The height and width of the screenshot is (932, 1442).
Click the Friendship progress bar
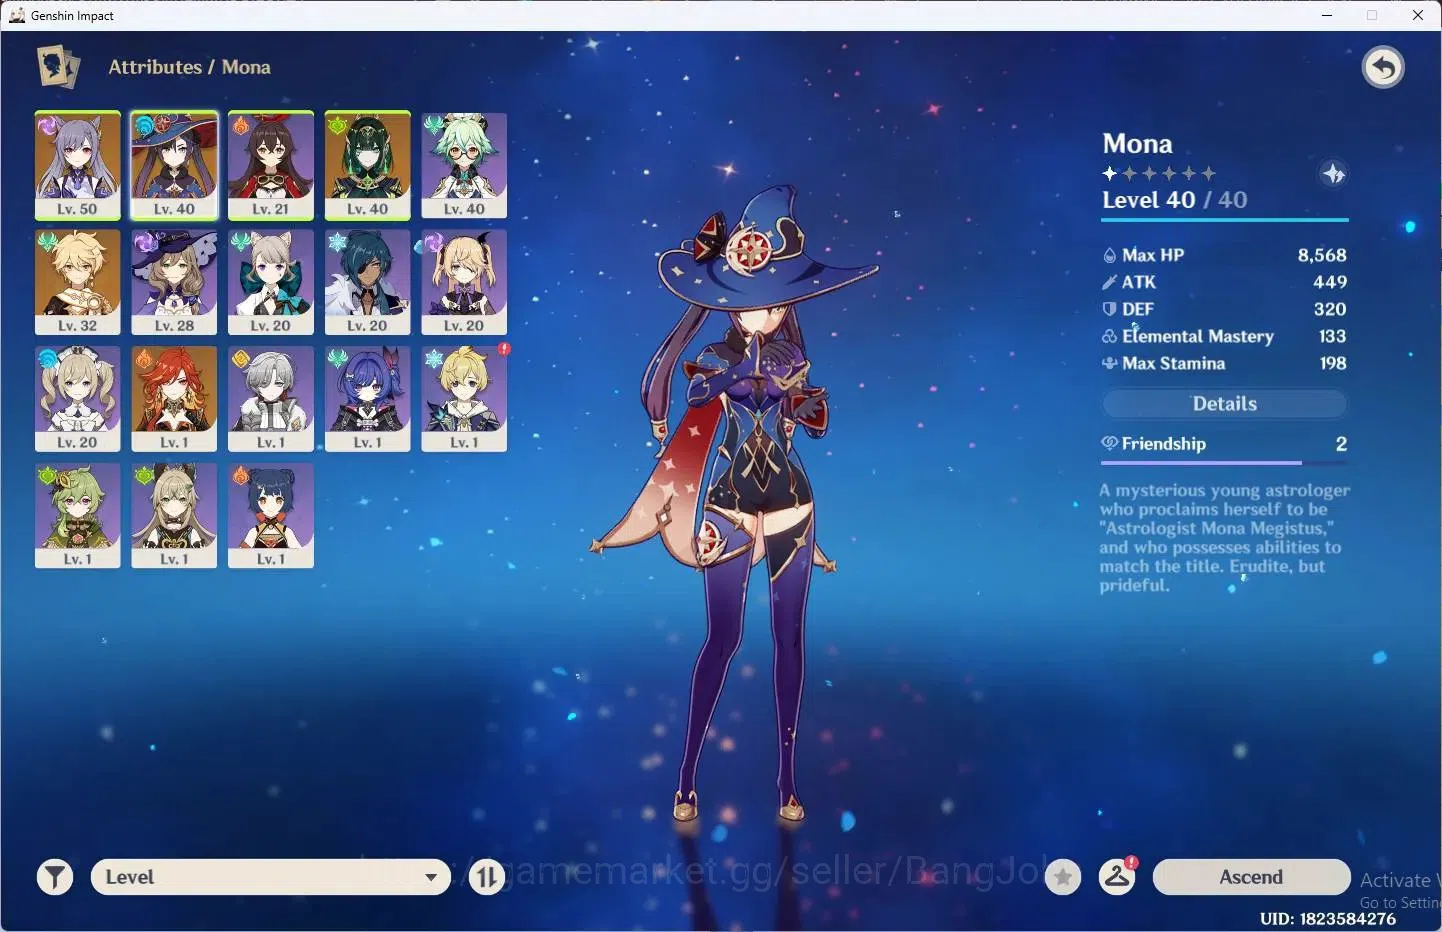coord(1224,463)
